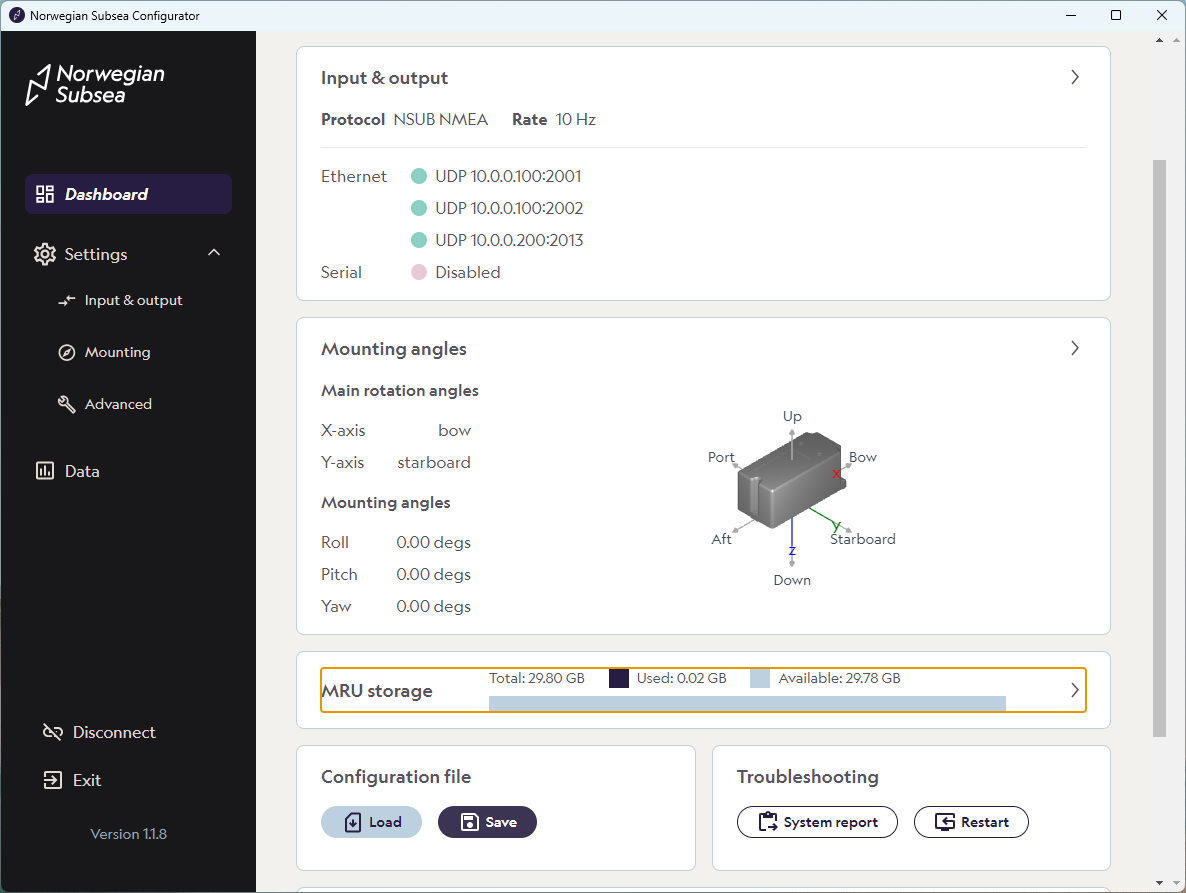The width and height of the screenshot is (1186, 893).
Task: Click the pink Serial Disabled status dot
Action: click(418, 272)
